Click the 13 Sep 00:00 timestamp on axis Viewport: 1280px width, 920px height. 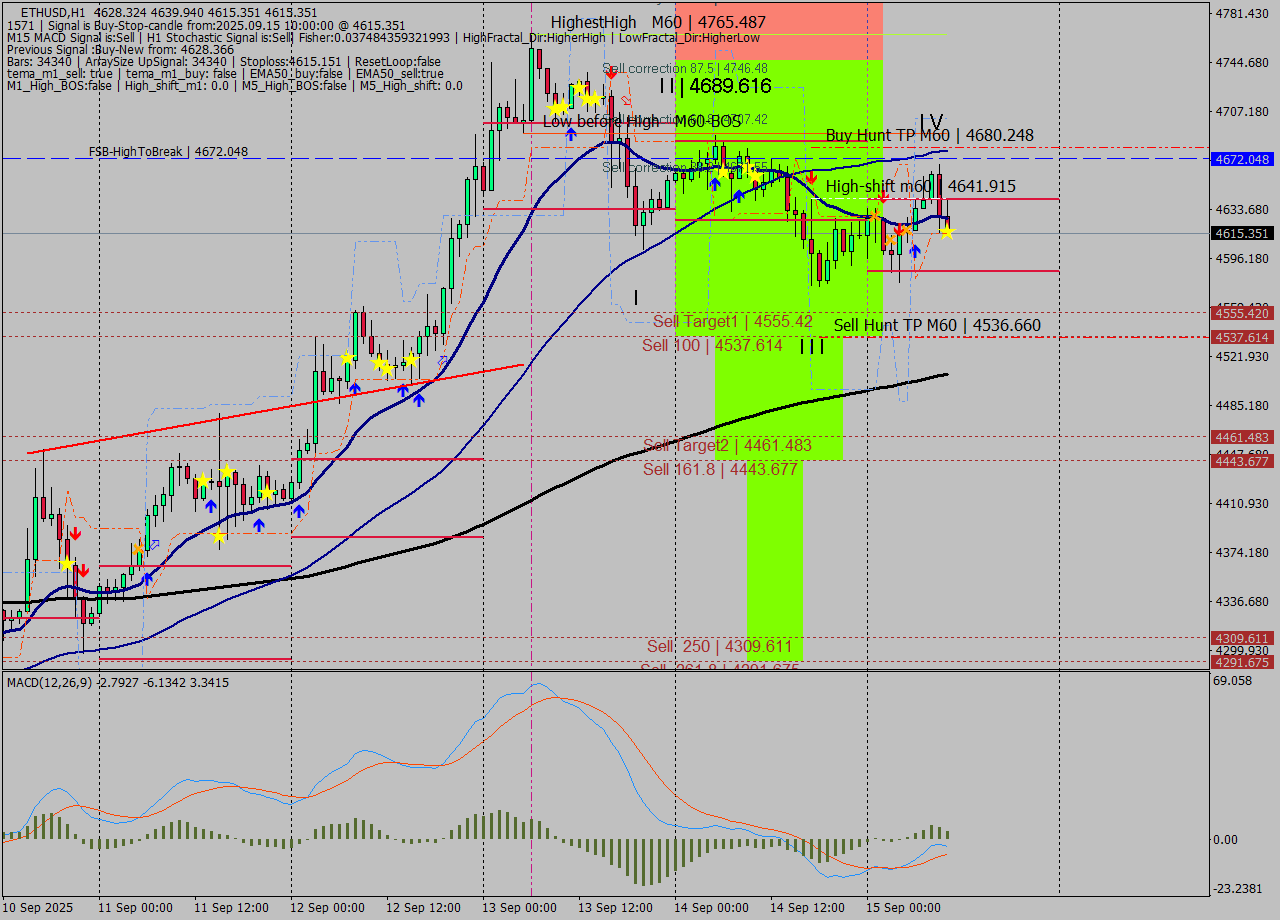520,907
